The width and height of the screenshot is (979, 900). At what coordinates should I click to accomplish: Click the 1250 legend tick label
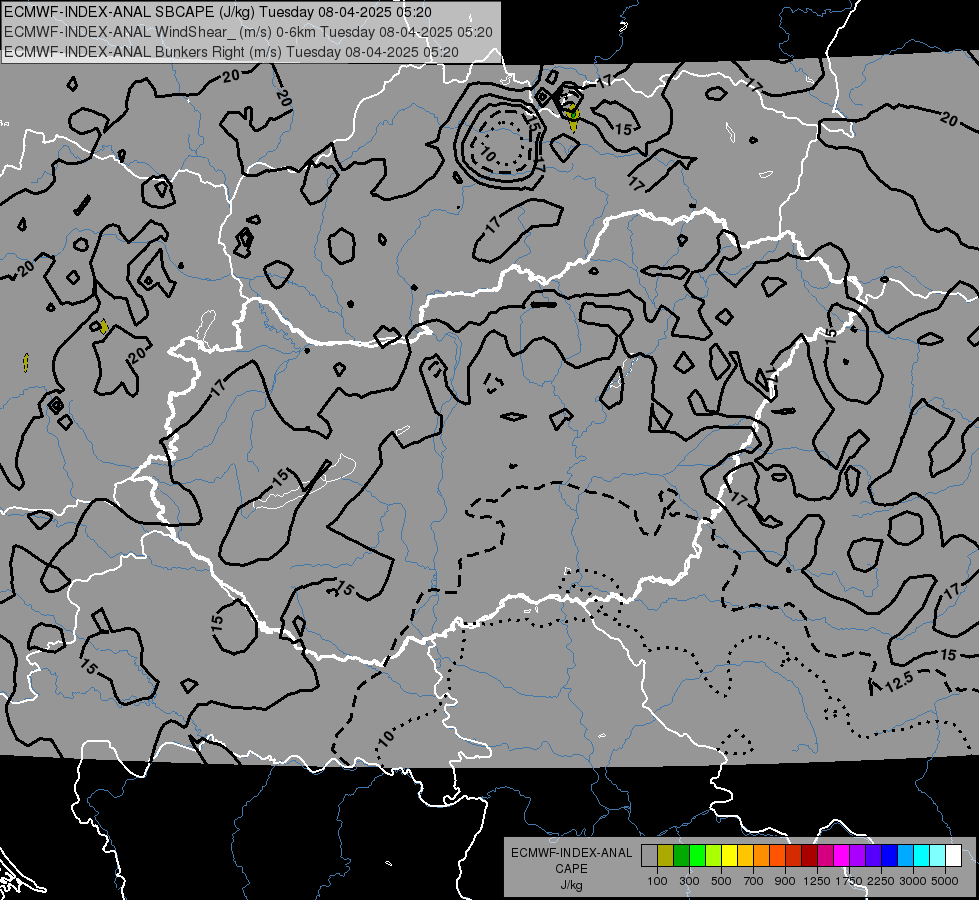tap(817, 881)
